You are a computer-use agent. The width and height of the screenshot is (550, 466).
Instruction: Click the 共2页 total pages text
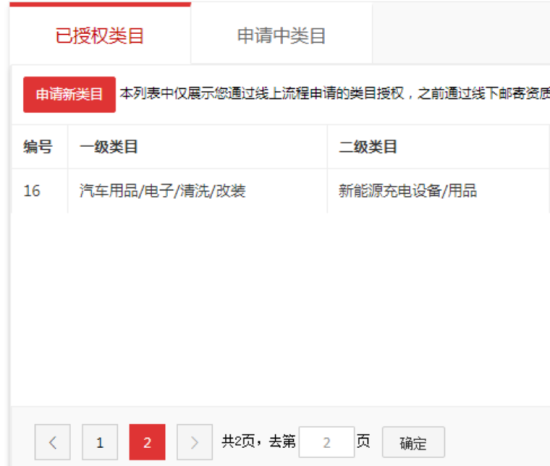click(x=238, y=441)
